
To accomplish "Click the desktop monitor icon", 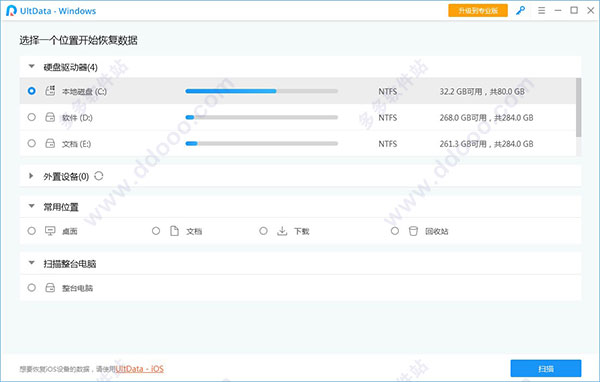I will (x=50, y=231).
